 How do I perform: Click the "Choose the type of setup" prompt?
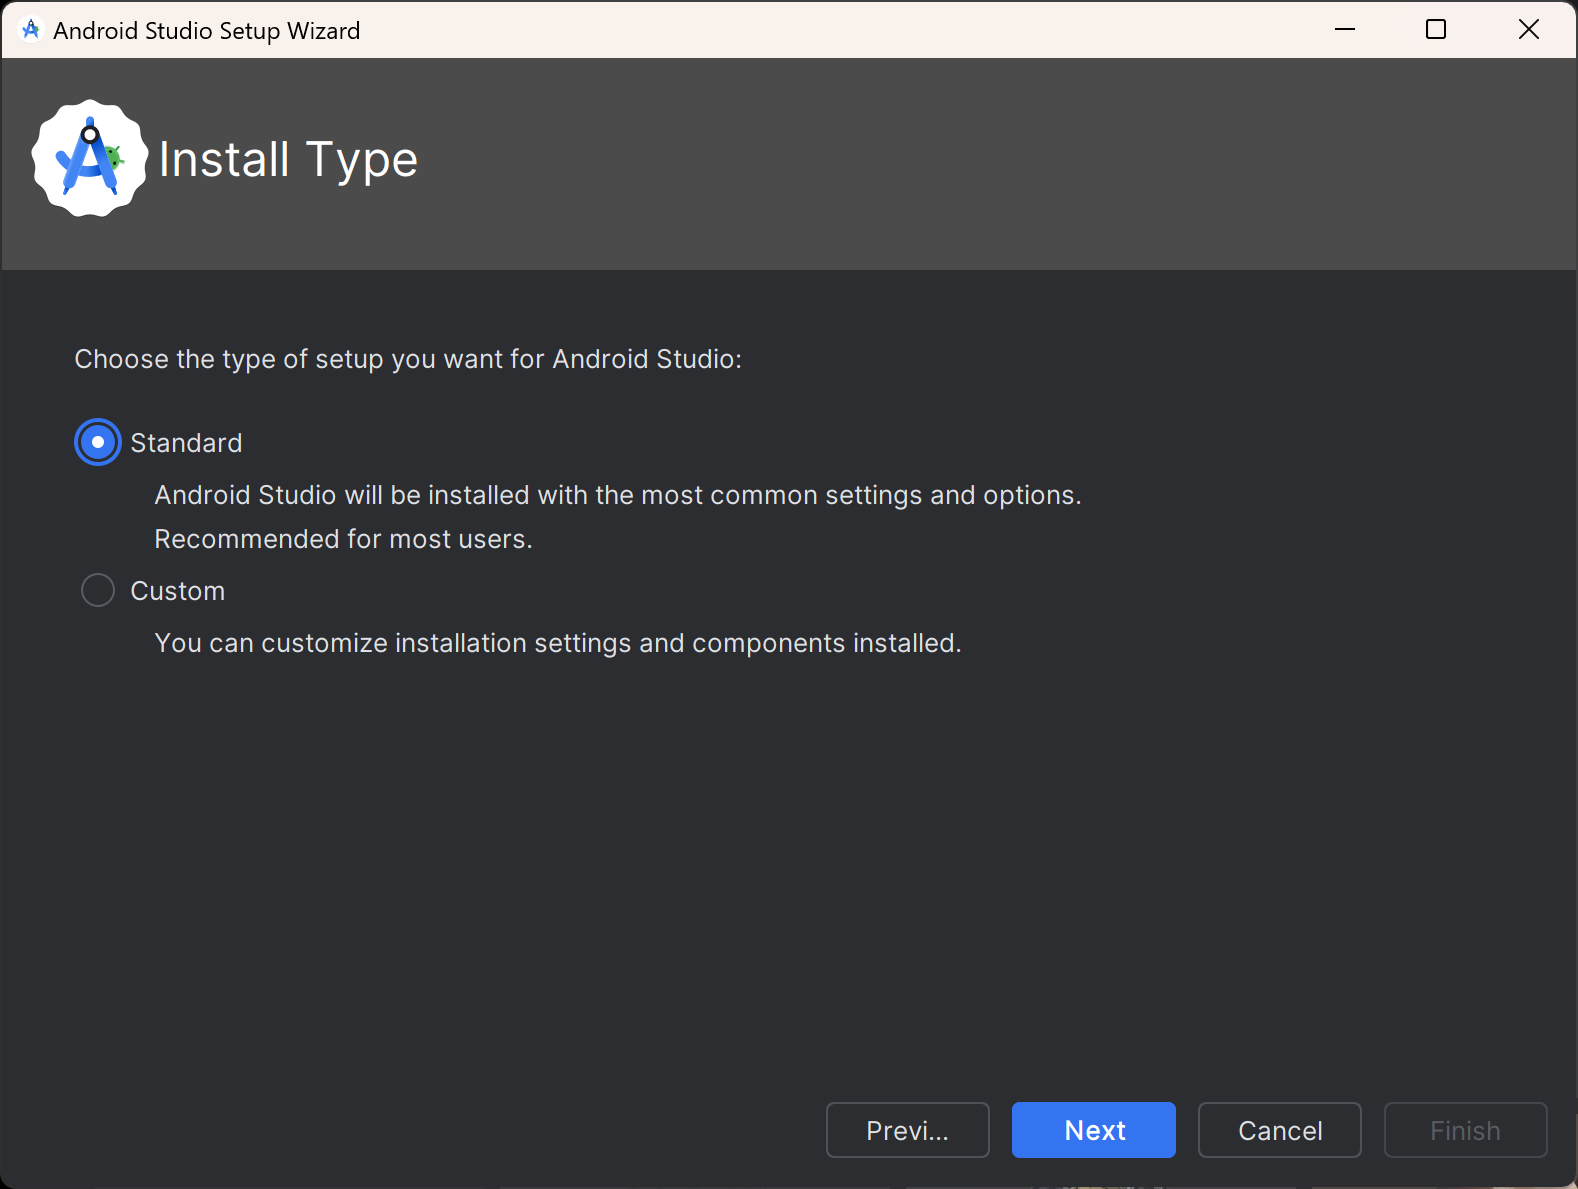(408, 359)
